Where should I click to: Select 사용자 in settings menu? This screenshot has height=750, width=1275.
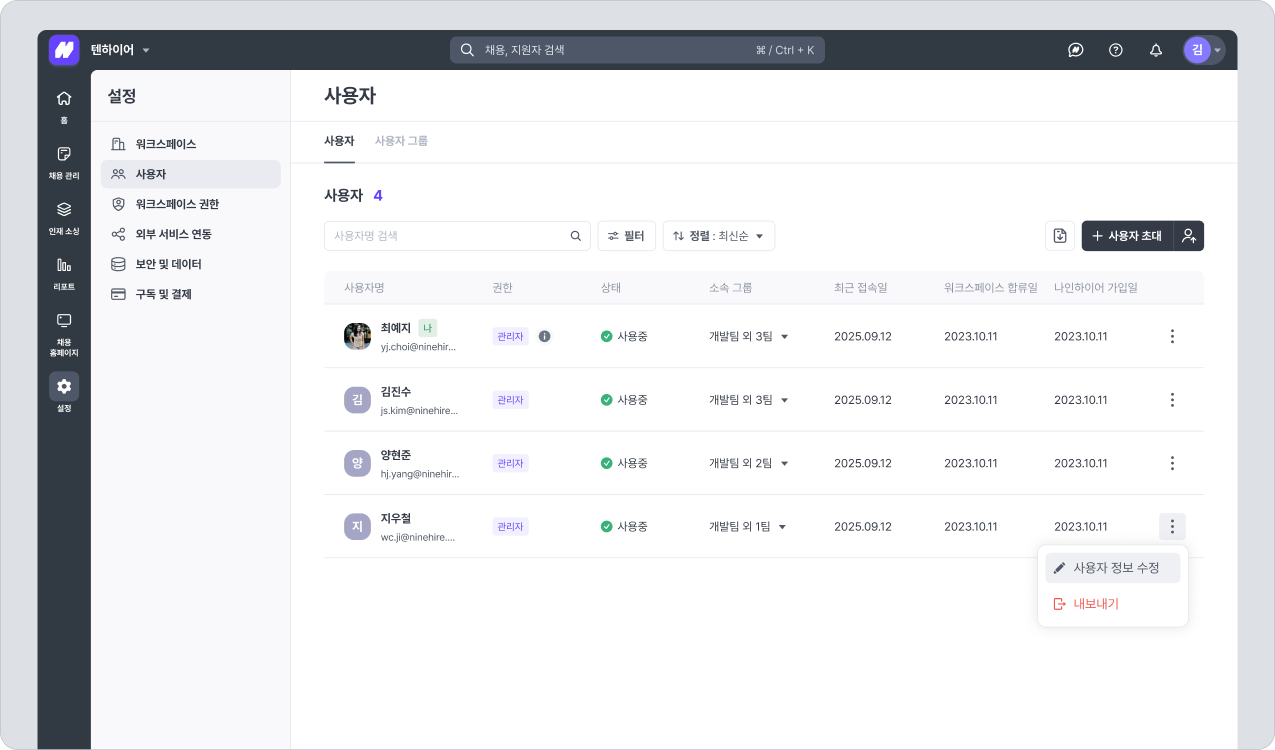(x=191, y=174)
